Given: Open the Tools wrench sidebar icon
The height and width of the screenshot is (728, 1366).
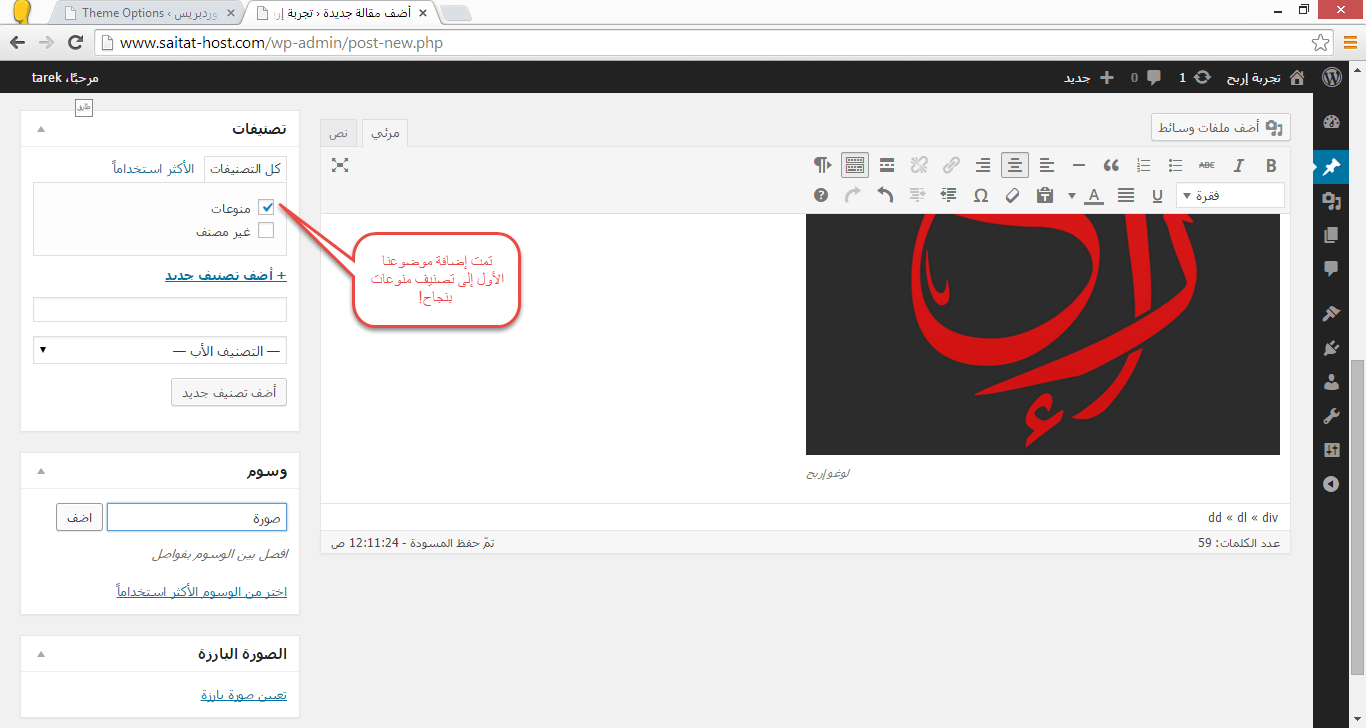Looking at the screenshot, I should [x=1331, y=416].
